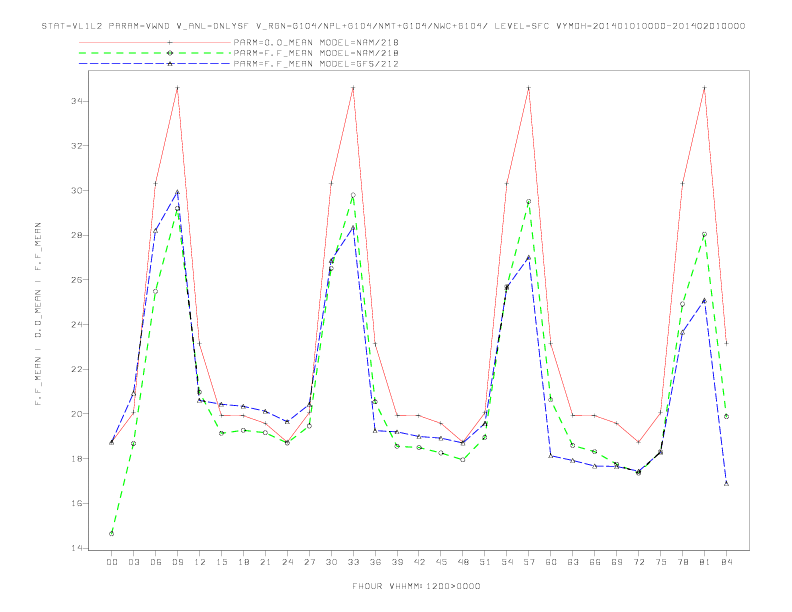Click x-axis forecast hour label 36
The width and height of the screenshot is (792, 612).
pyautogui.click(x=375, y=562)
